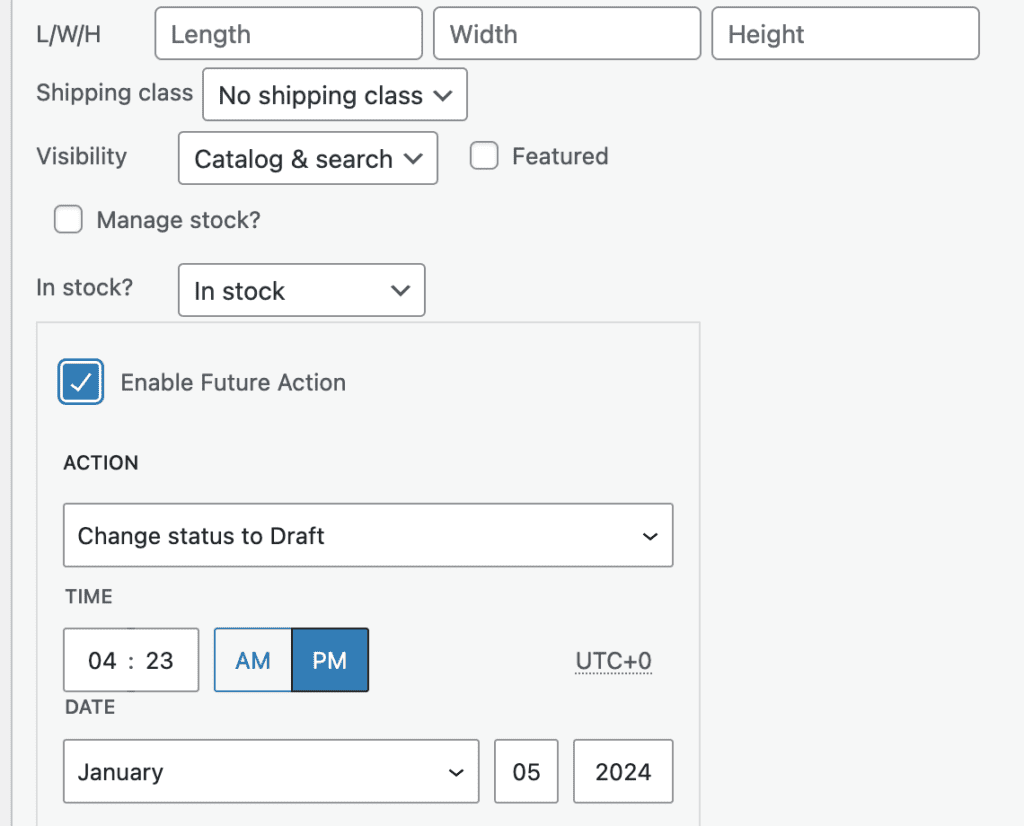Click the Length input field
The width and height of the screenshot is (1024, 826).
[x=288, y=33]
